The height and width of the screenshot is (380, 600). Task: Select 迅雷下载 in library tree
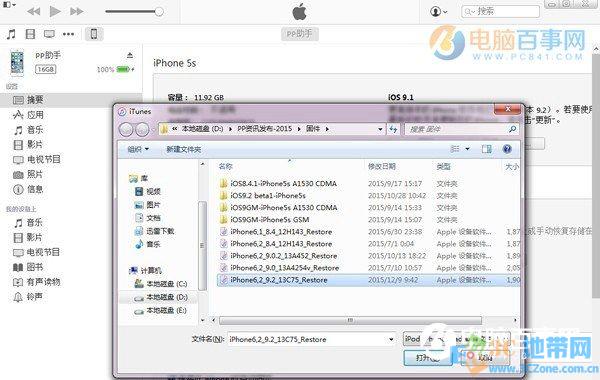click(x=155, y=231)
